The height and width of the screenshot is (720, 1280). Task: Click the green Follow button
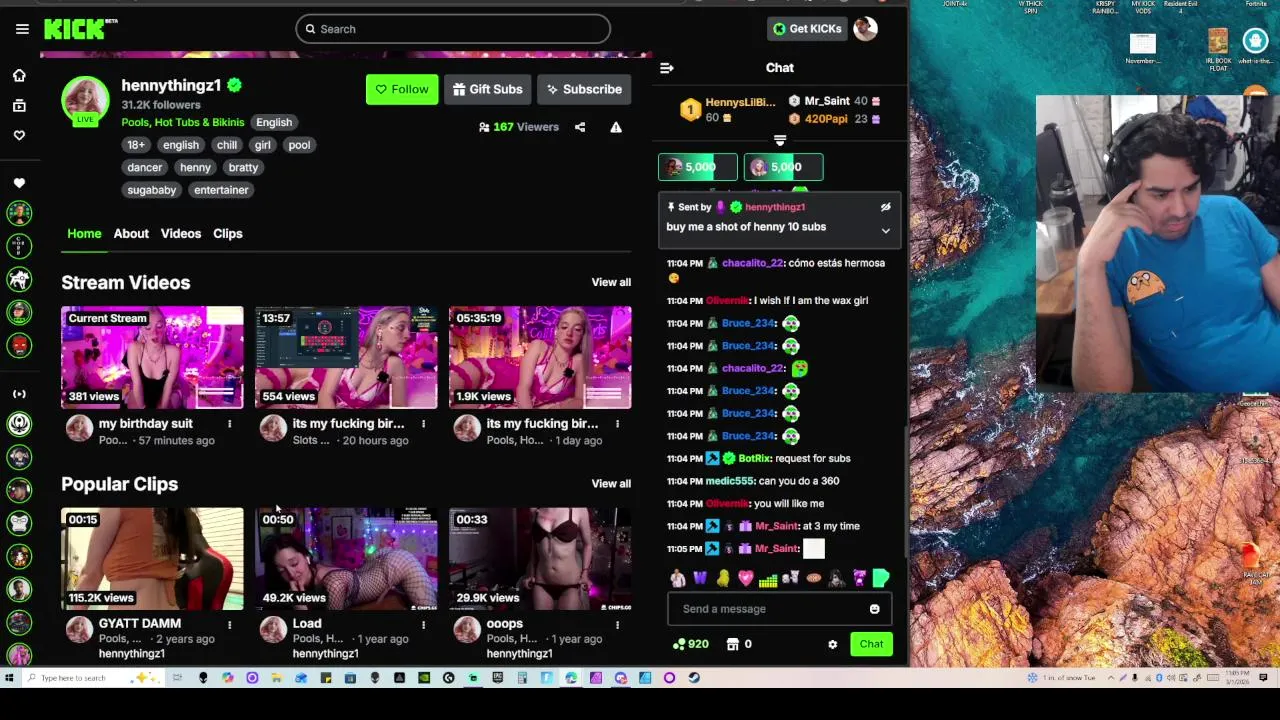click(x=402, y=89)
